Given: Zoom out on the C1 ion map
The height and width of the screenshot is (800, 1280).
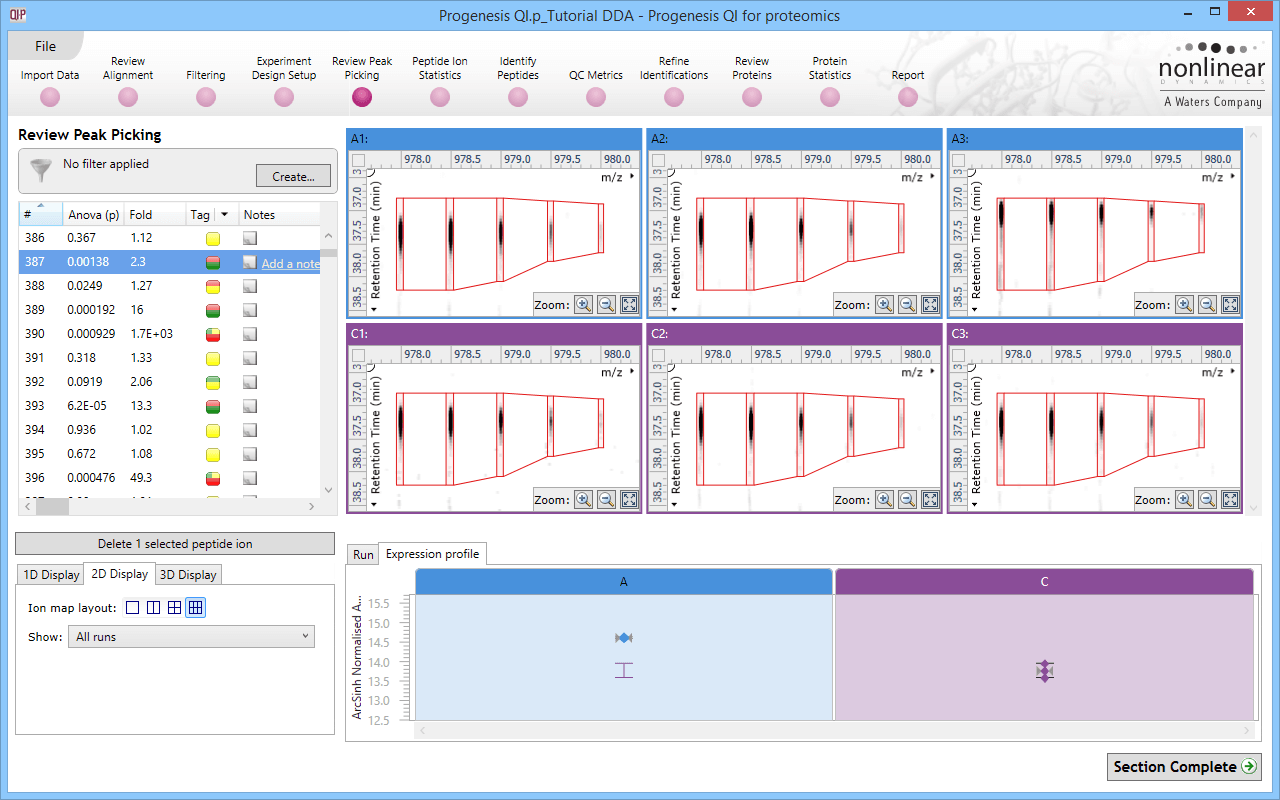Looking at the screenshot, I should [x=607, y=500].
